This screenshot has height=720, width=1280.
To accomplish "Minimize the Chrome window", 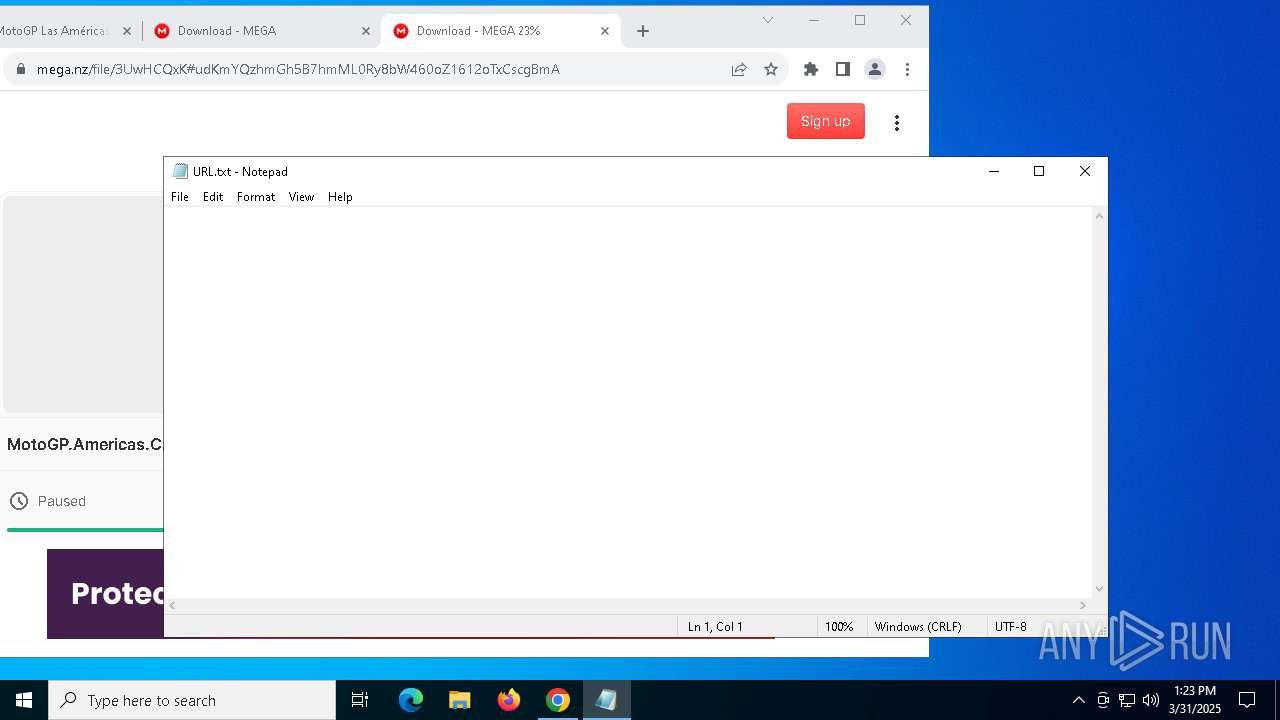I will (814, 20).
